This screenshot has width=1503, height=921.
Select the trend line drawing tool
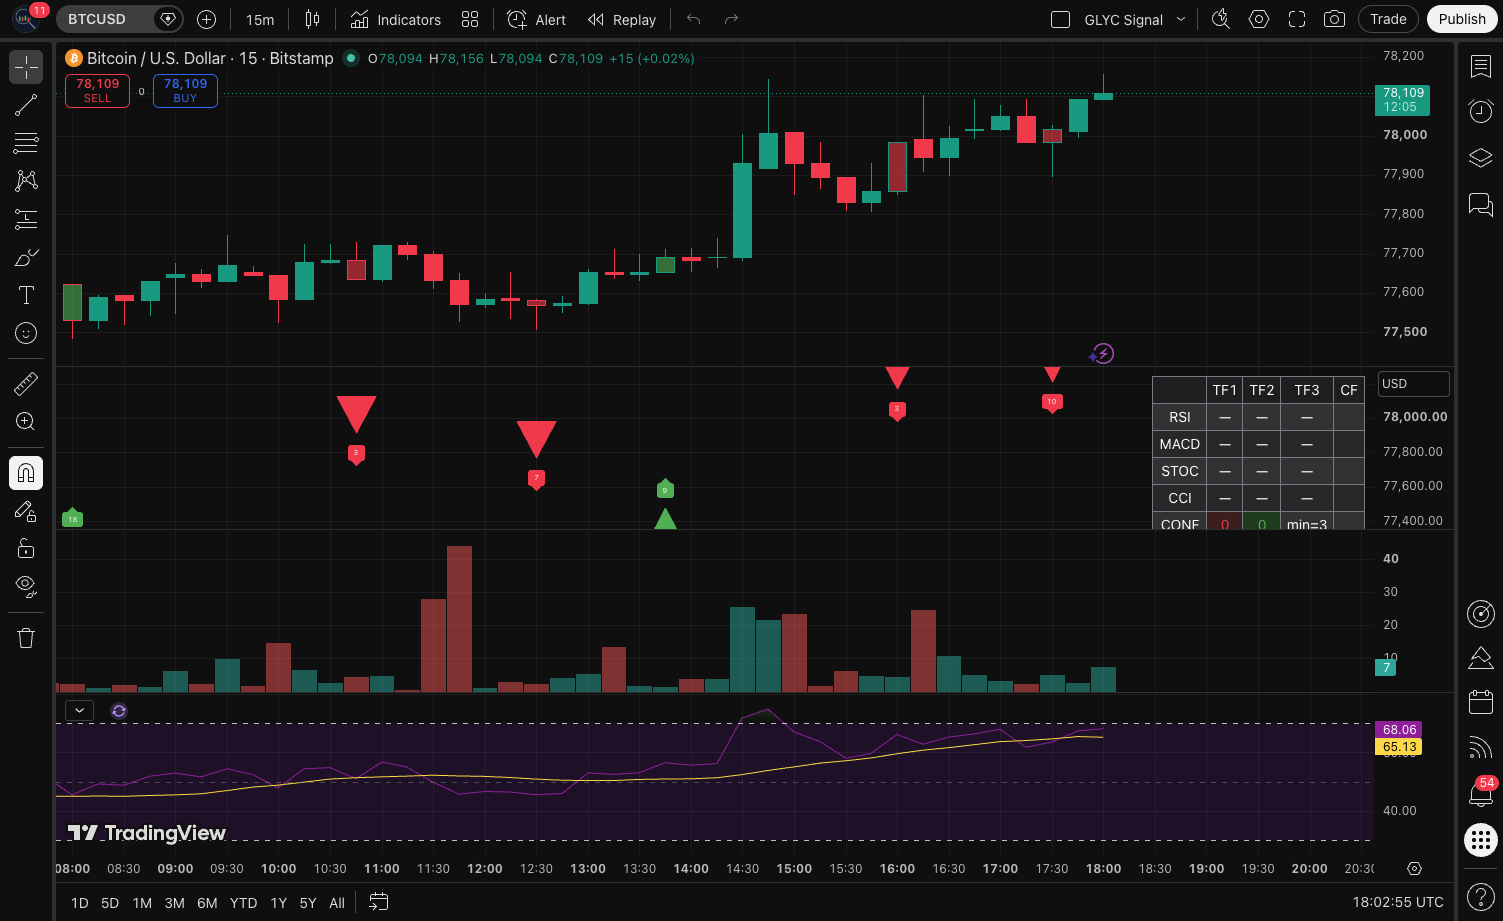coord(26,105)
